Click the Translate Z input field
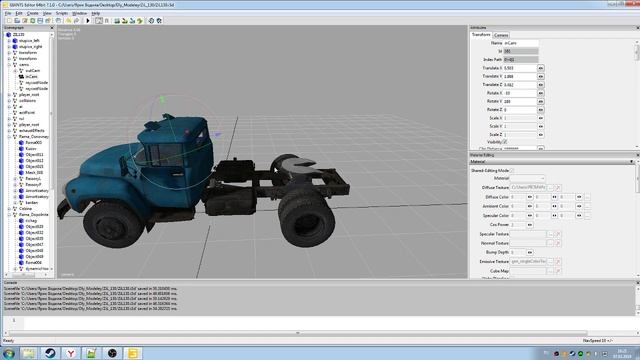This screenshot has width=640, height=360. (x=520, y=85)
